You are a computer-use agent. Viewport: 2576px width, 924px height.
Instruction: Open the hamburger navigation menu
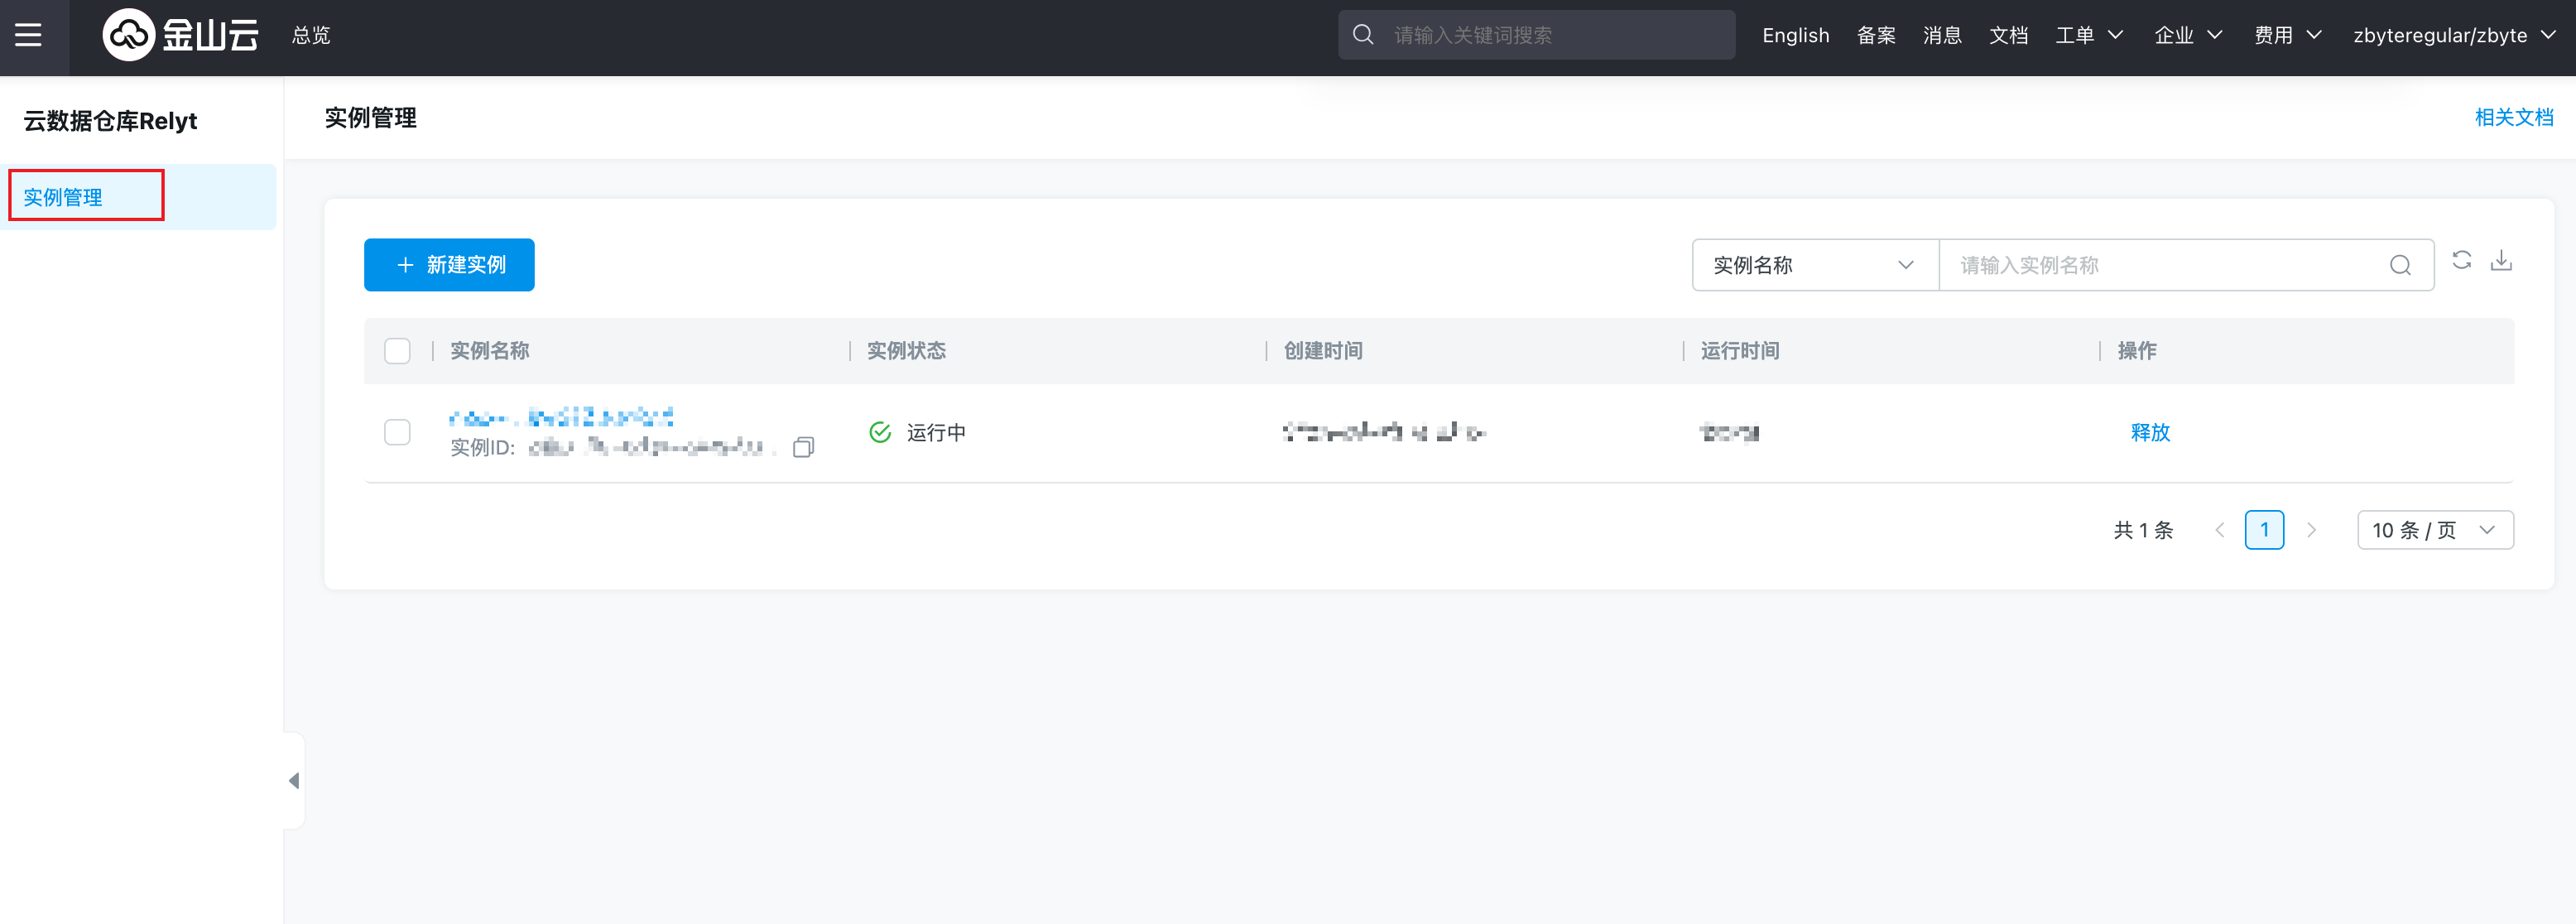[x=28, y=35]
